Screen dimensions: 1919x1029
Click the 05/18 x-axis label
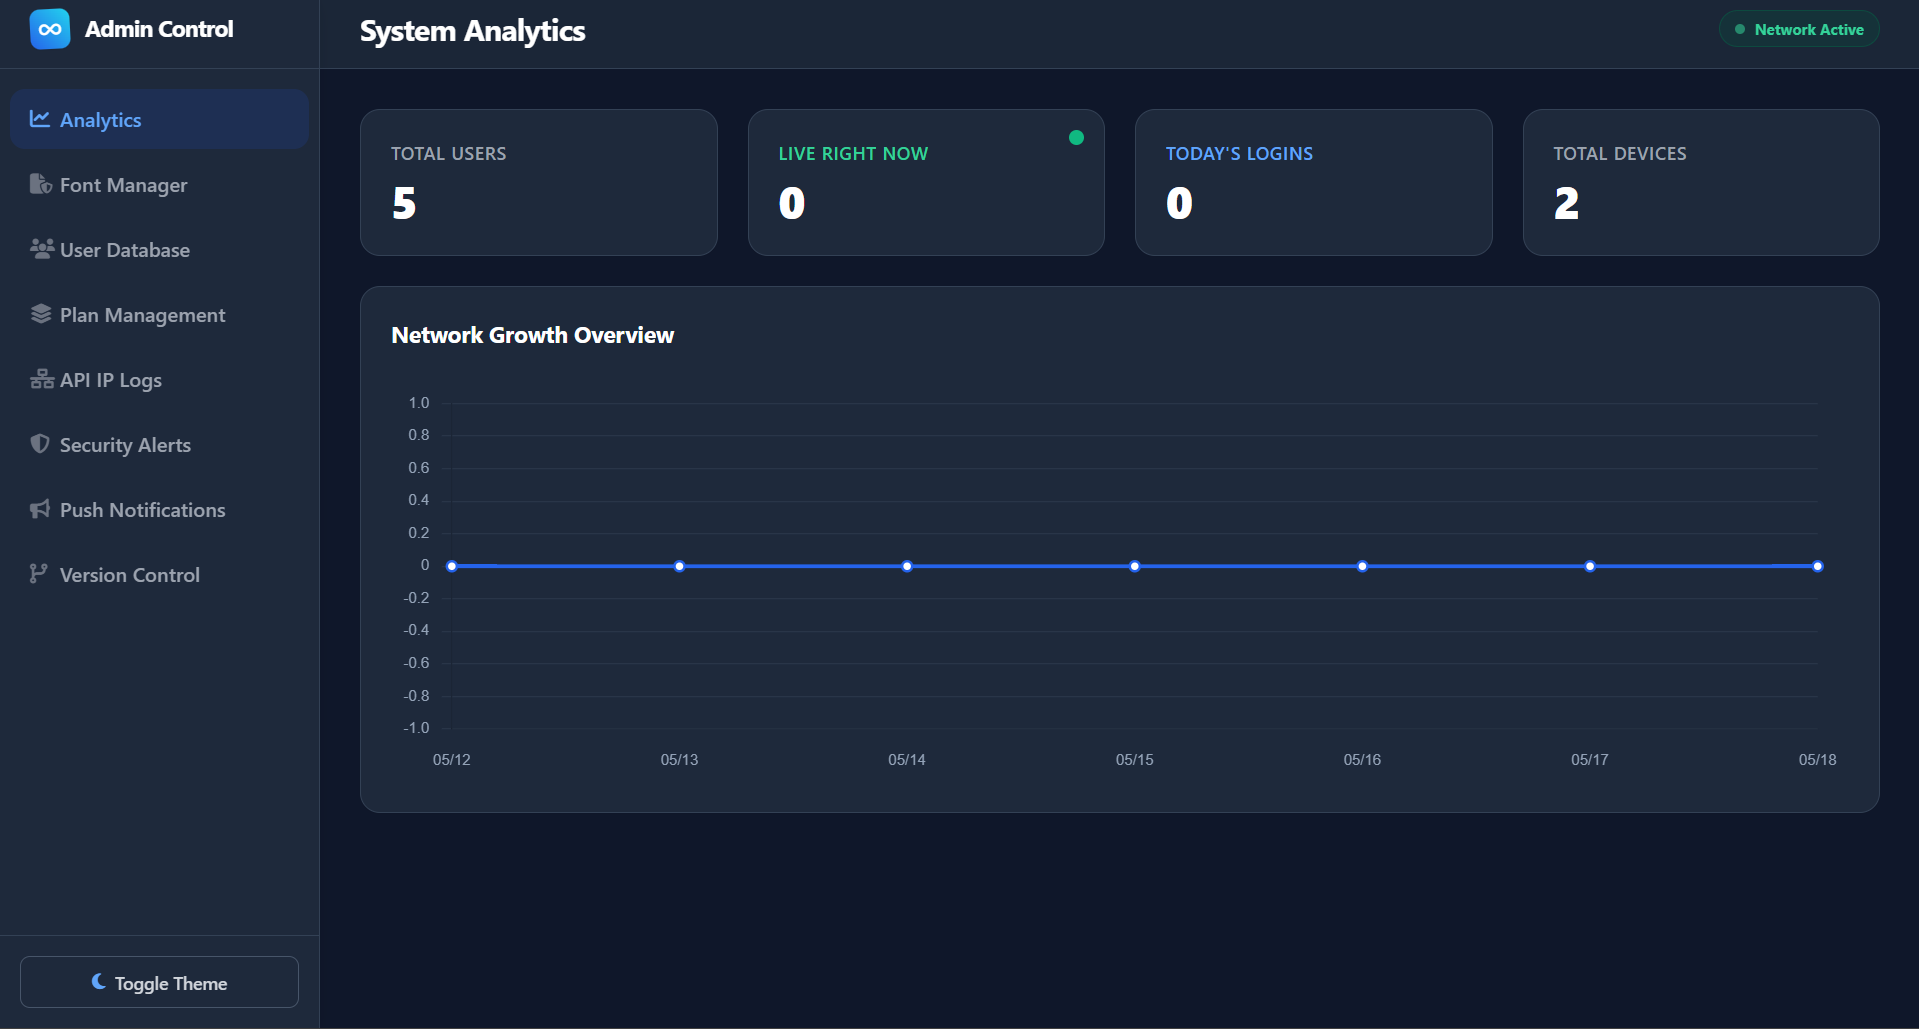point(1818,760)
